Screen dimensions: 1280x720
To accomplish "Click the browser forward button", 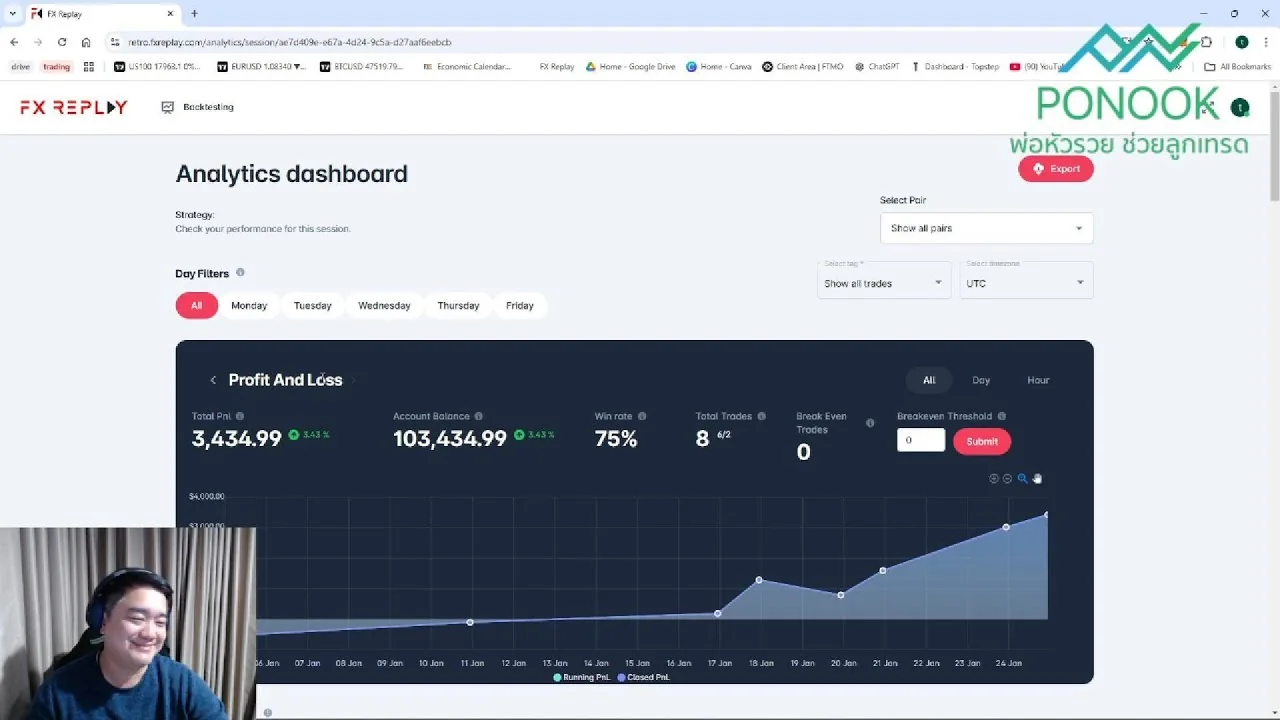I will click(38, 42).
